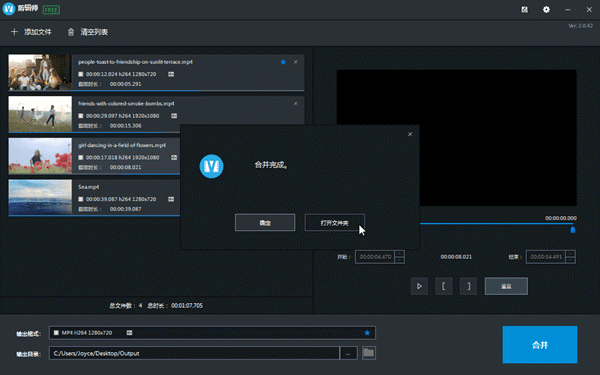Select the people-toast-to-friendship video thumbnail
This screenshot has width=600, height=375.
coord(40,72)
